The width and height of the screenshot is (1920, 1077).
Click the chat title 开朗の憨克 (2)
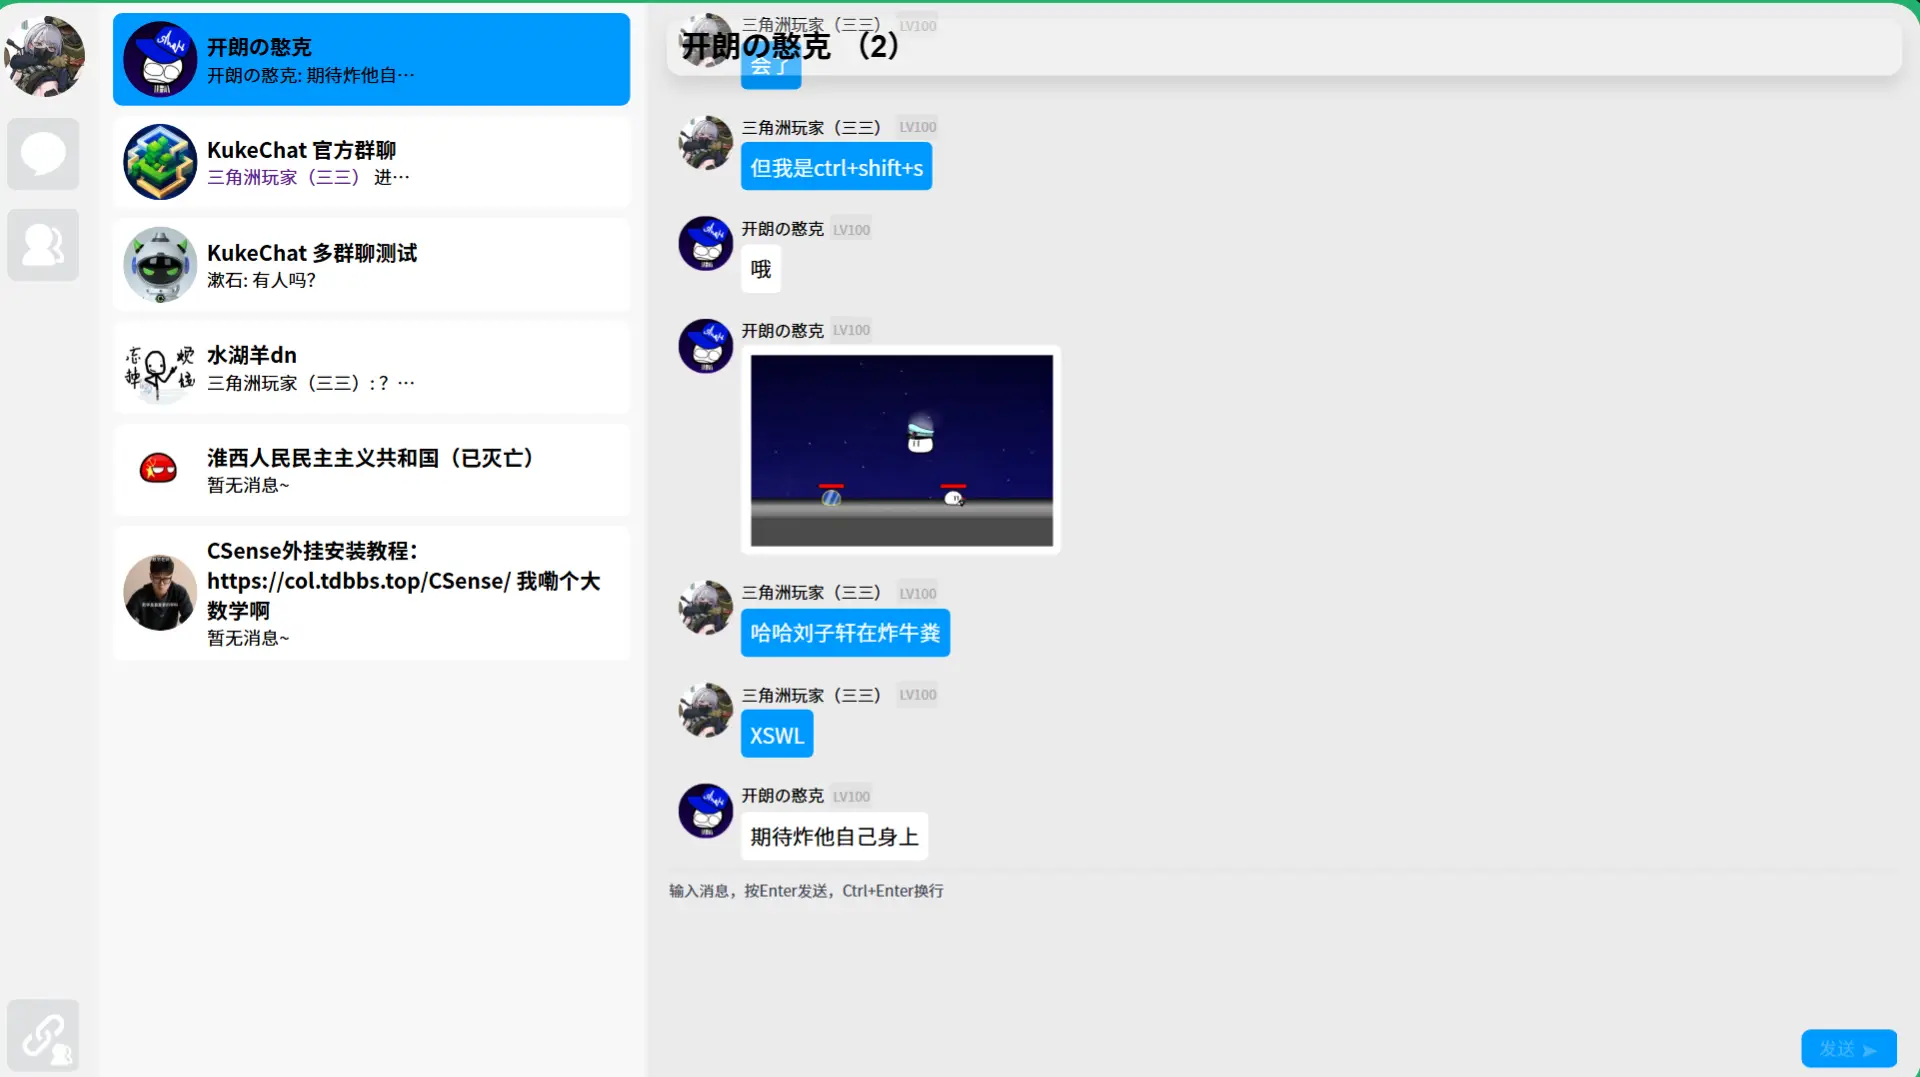790,46
